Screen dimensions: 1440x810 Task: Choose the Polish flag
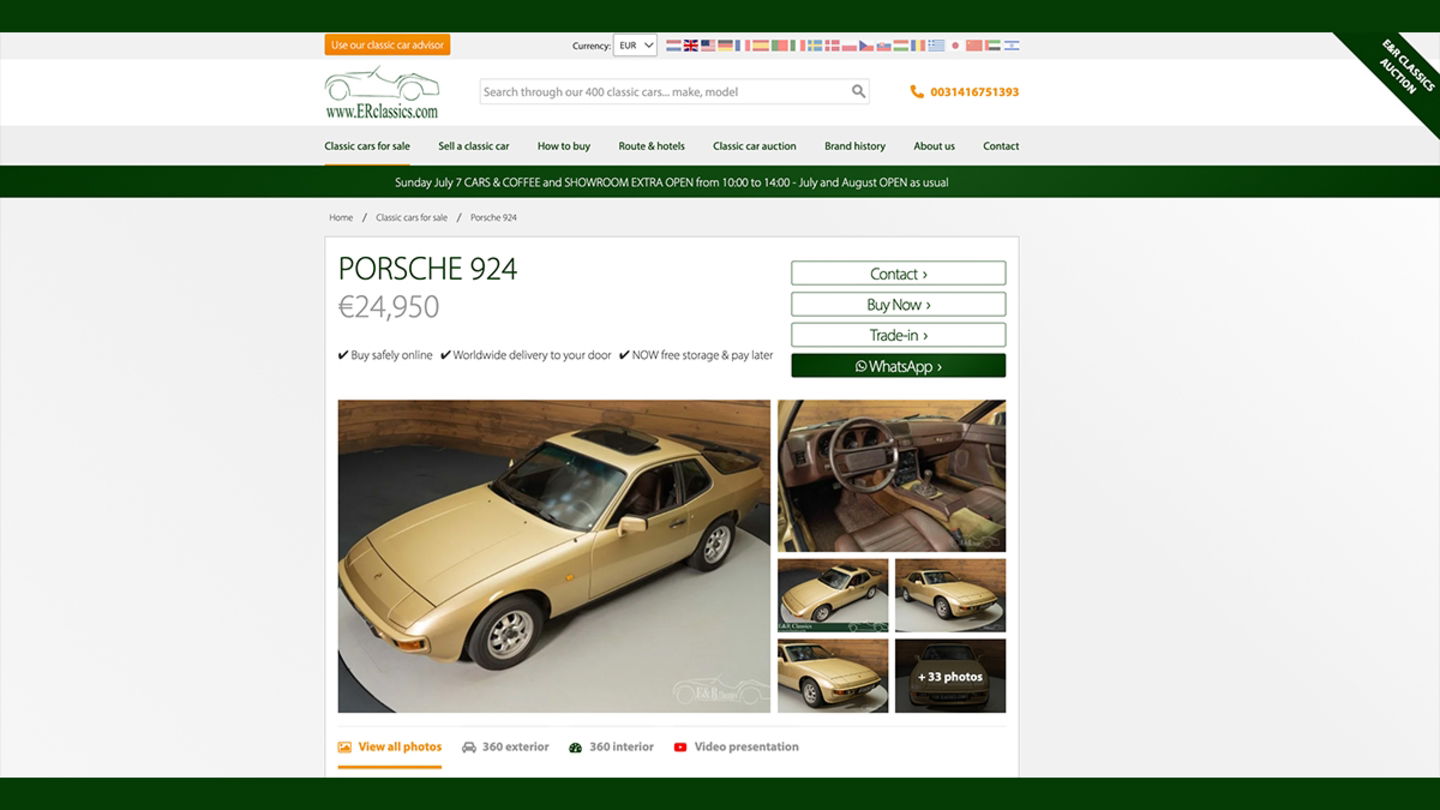[x=849, y=45]
